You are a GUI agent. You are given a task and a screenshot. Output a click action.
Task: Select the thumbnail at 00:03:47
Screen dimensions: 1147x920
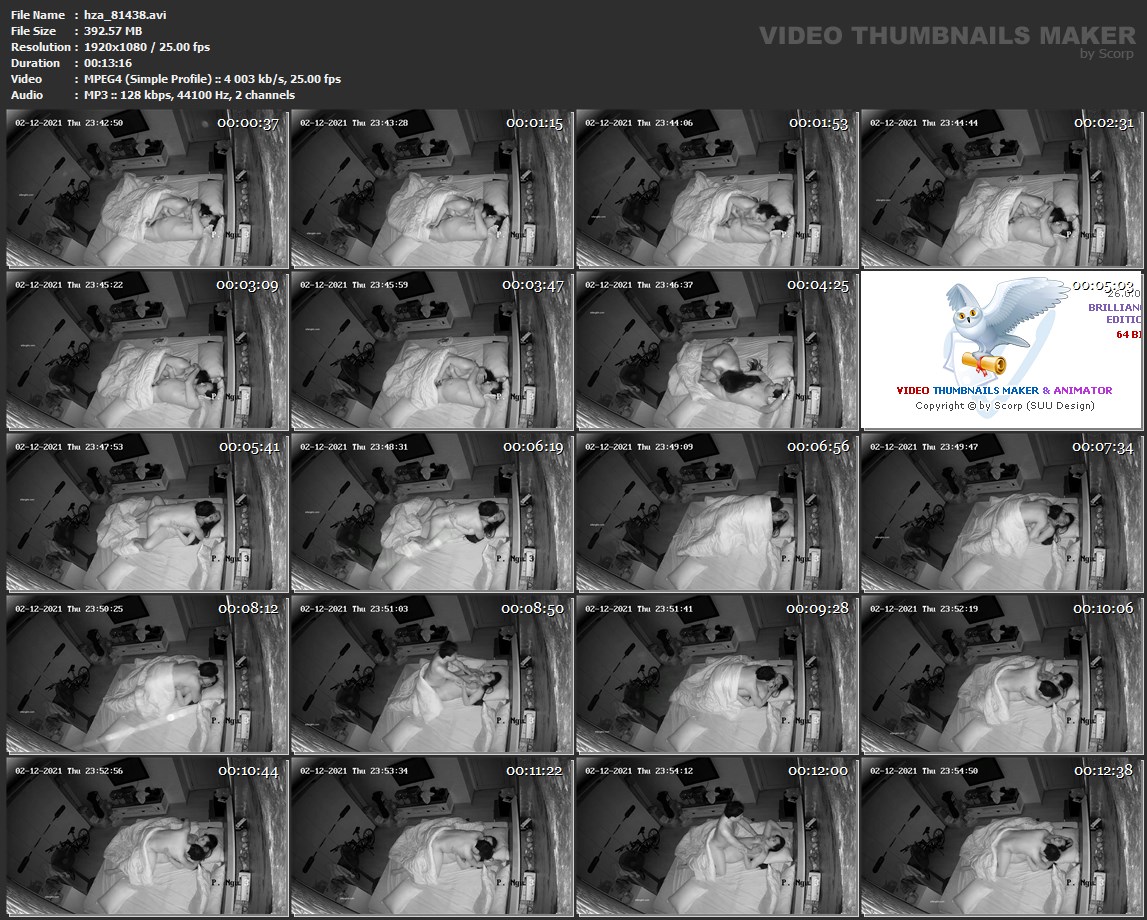point(431,350)
